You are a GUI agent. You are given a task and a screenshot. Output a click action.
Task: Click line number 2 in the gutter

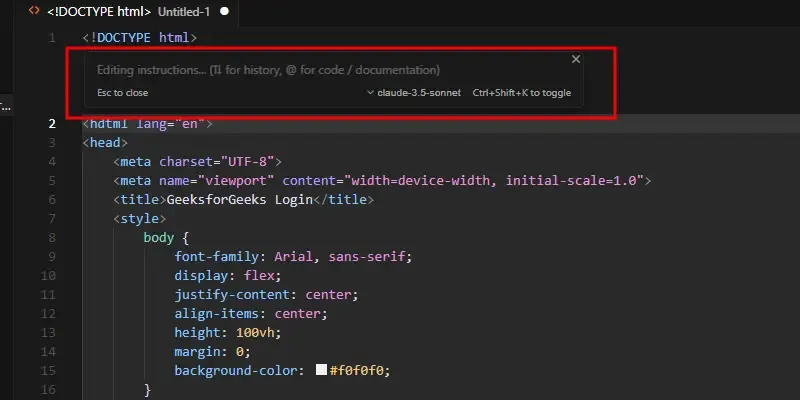(x=52, y=124)
